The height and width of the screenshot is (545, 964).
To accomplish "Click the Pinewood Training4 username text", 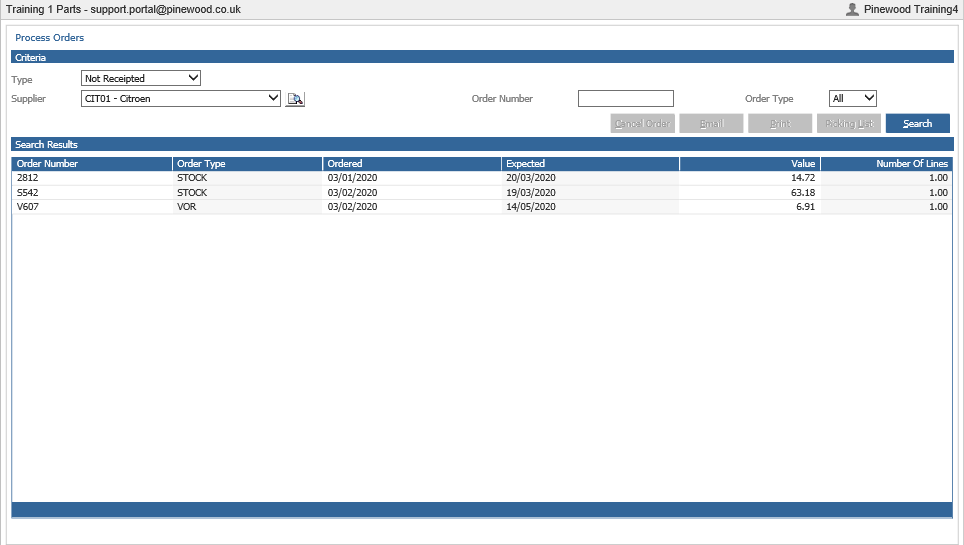I will 911,9.
